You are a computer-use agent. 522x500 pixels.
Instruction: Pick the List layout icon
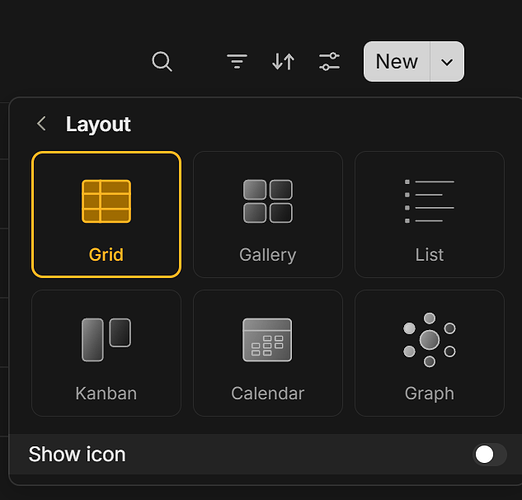pyautogui.click(x=429, y=201)
